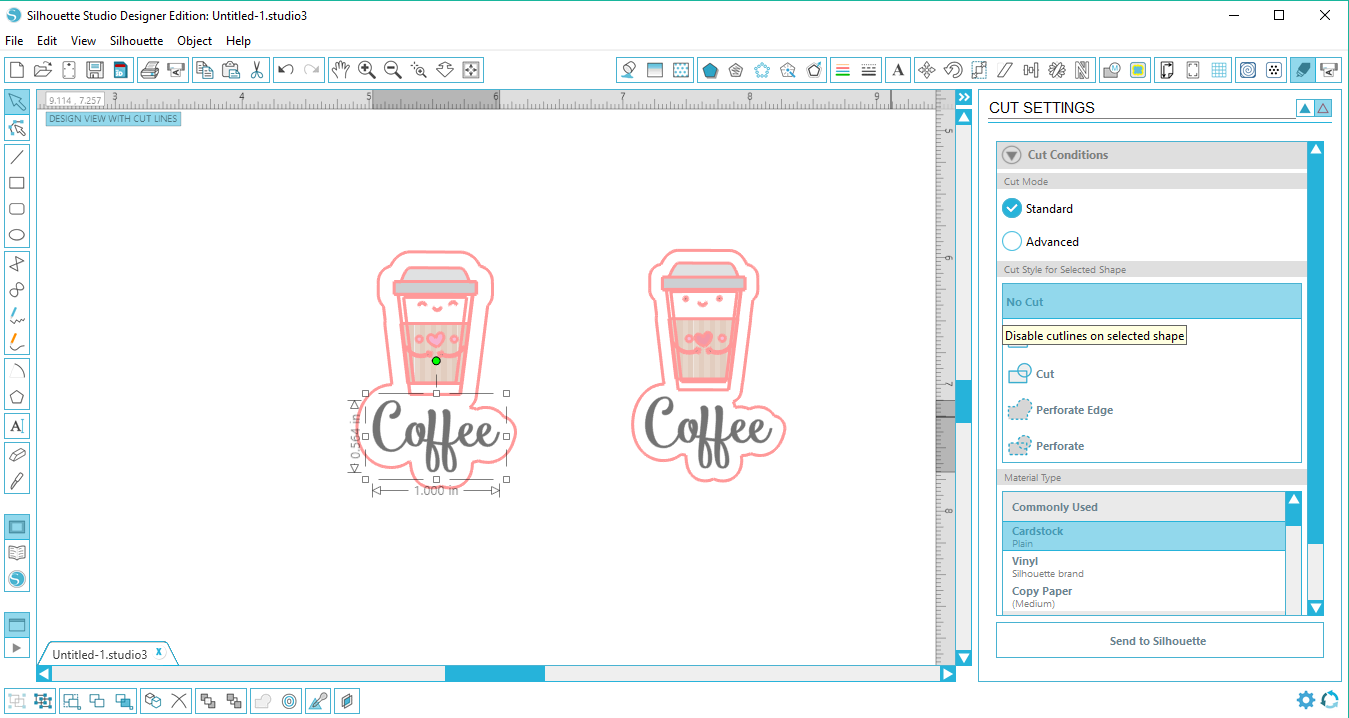
Task: Click the material list scroll up arrow
Action: coord(1293,499)
